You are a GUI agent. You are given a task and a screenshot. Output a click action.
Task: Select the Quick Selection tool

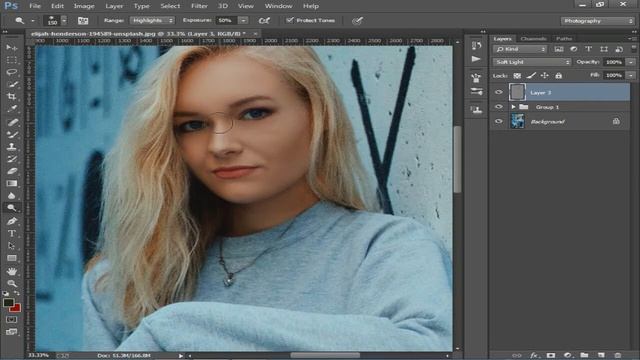click(x=11, y=84)
